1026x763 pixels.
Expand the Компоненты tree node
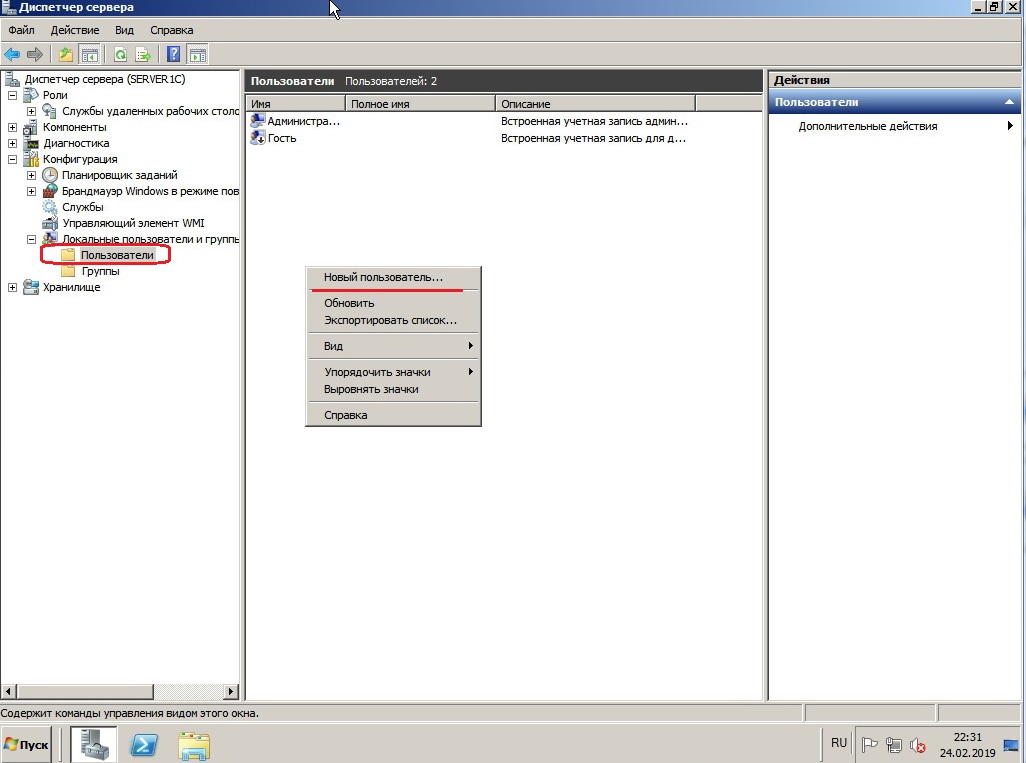12,127
